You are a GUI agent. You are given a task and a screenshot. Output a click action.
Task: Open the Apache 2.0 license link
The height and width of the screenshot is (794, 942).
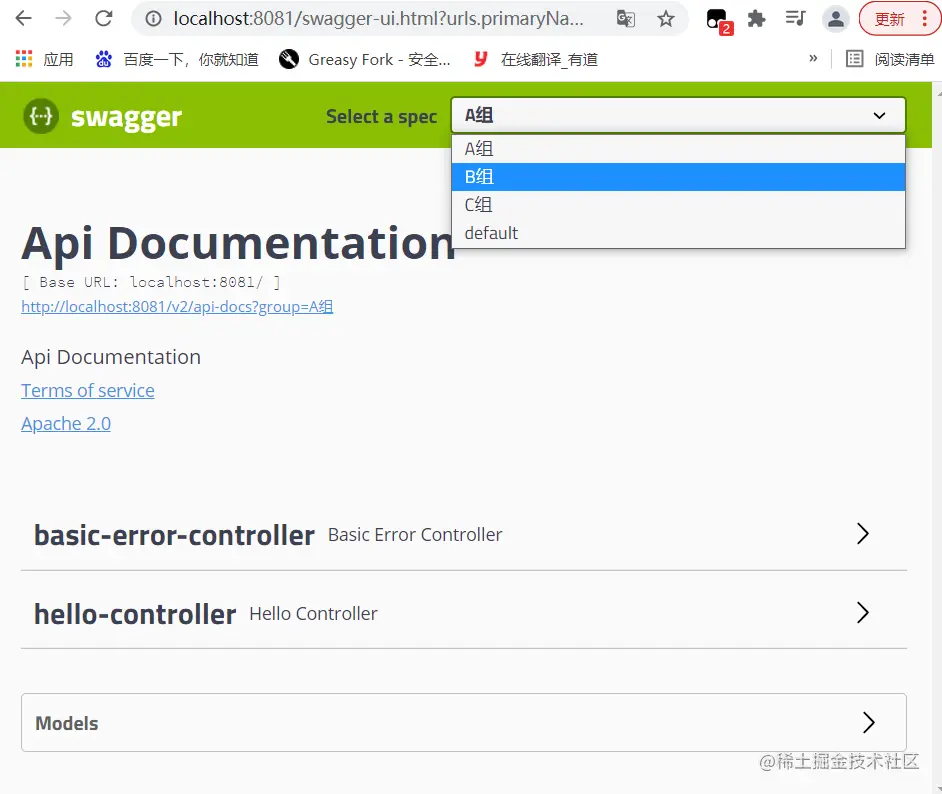66,424
